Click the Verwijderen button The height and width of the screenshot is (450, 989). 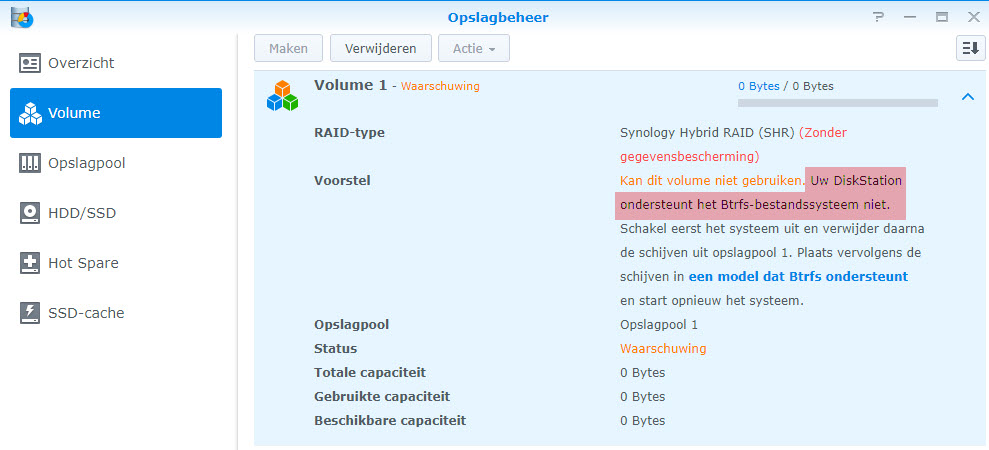380,48
